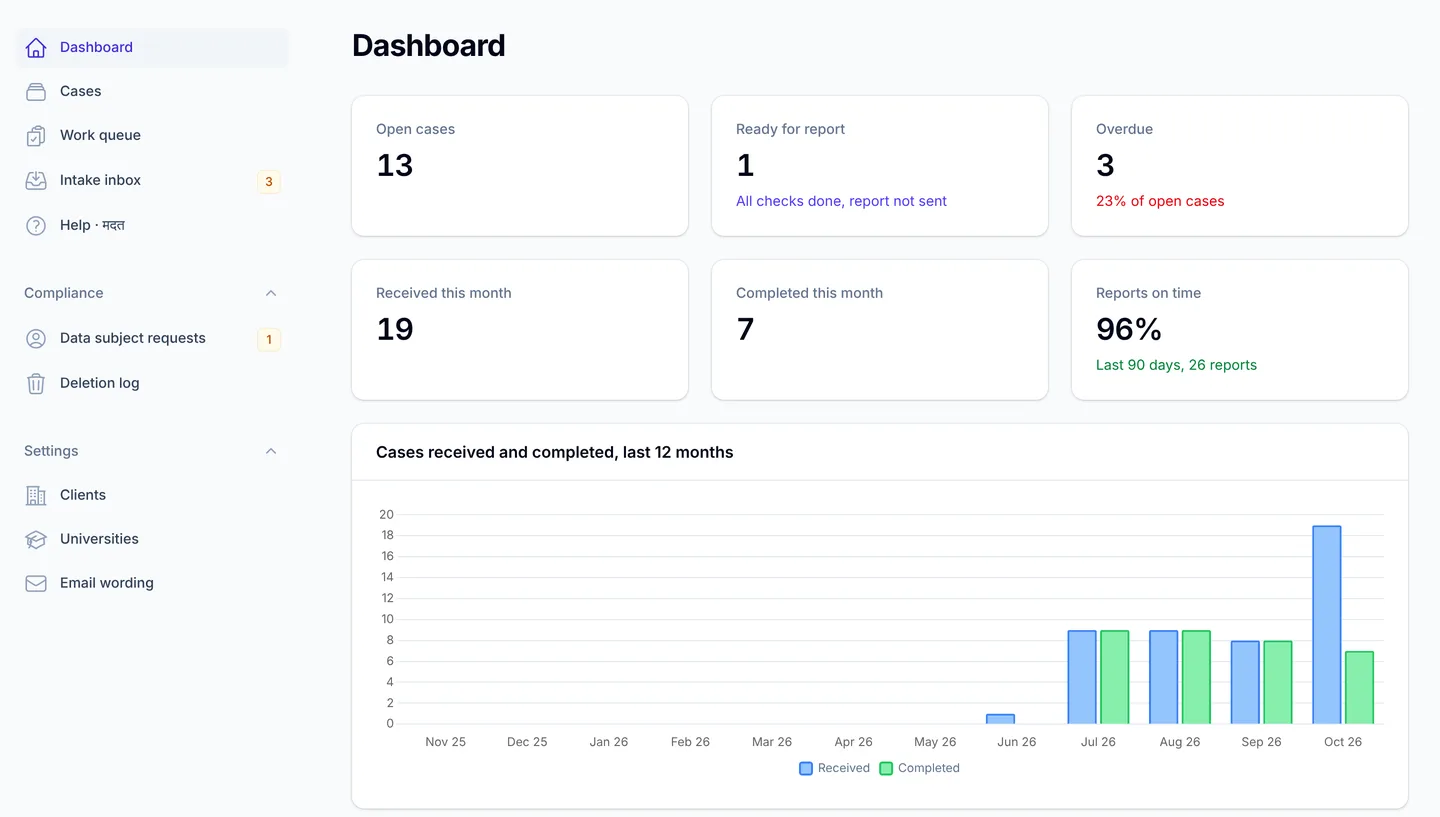
Task: Toggle the Received legend swatch
Action: (806, 768)
